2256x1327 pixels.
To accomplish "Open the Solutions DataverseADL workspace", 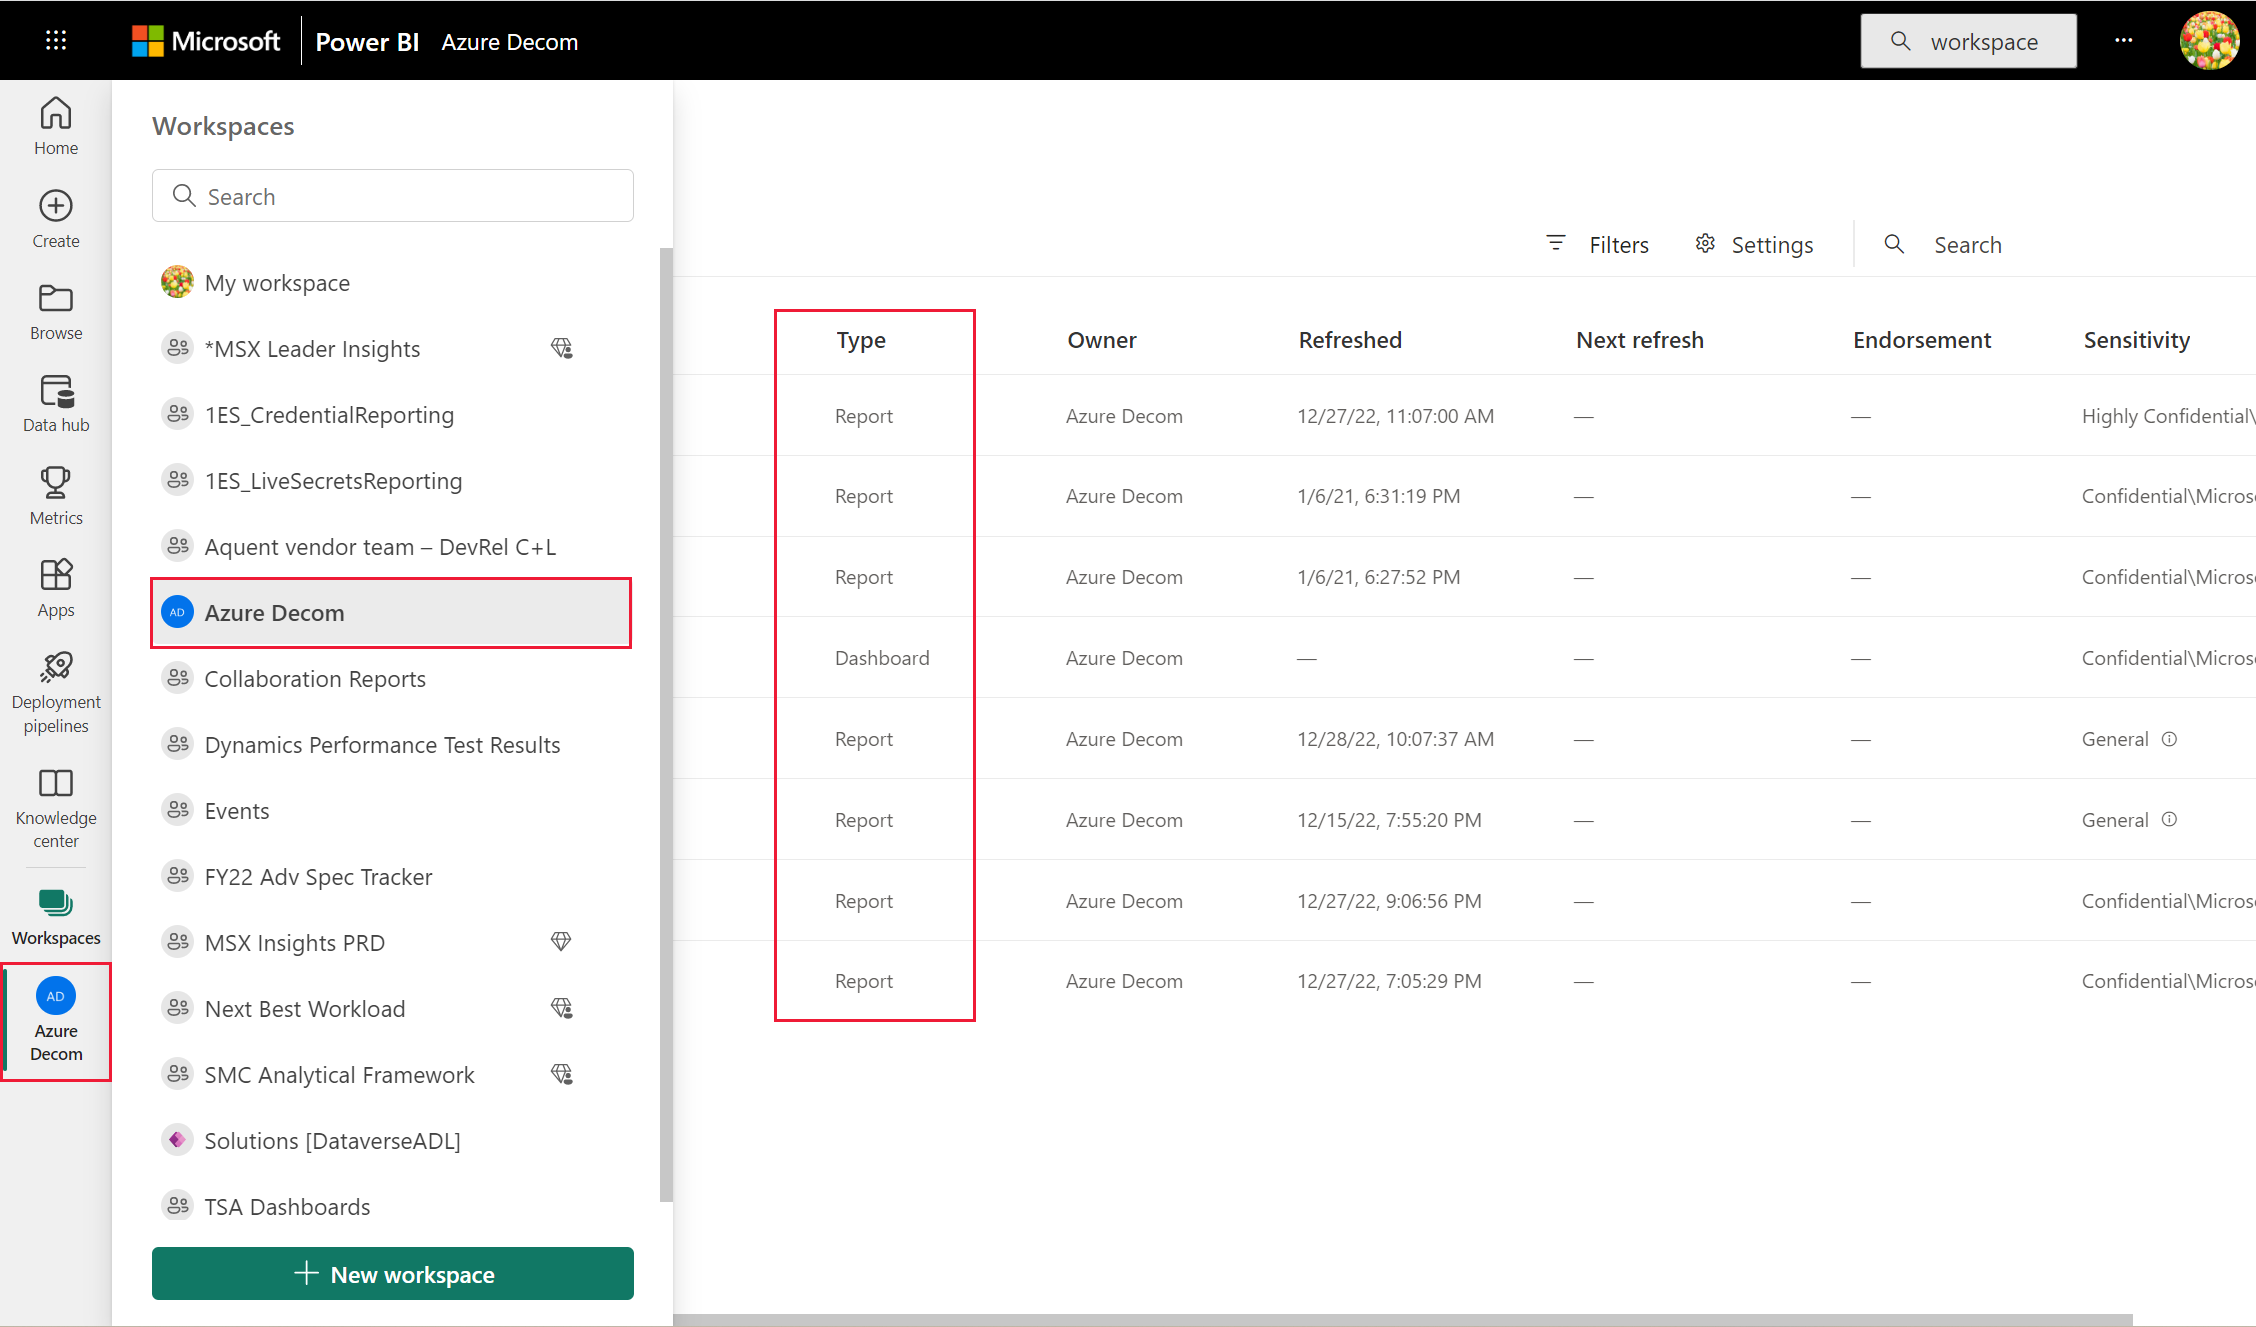I will click(x=333, y=1139).
